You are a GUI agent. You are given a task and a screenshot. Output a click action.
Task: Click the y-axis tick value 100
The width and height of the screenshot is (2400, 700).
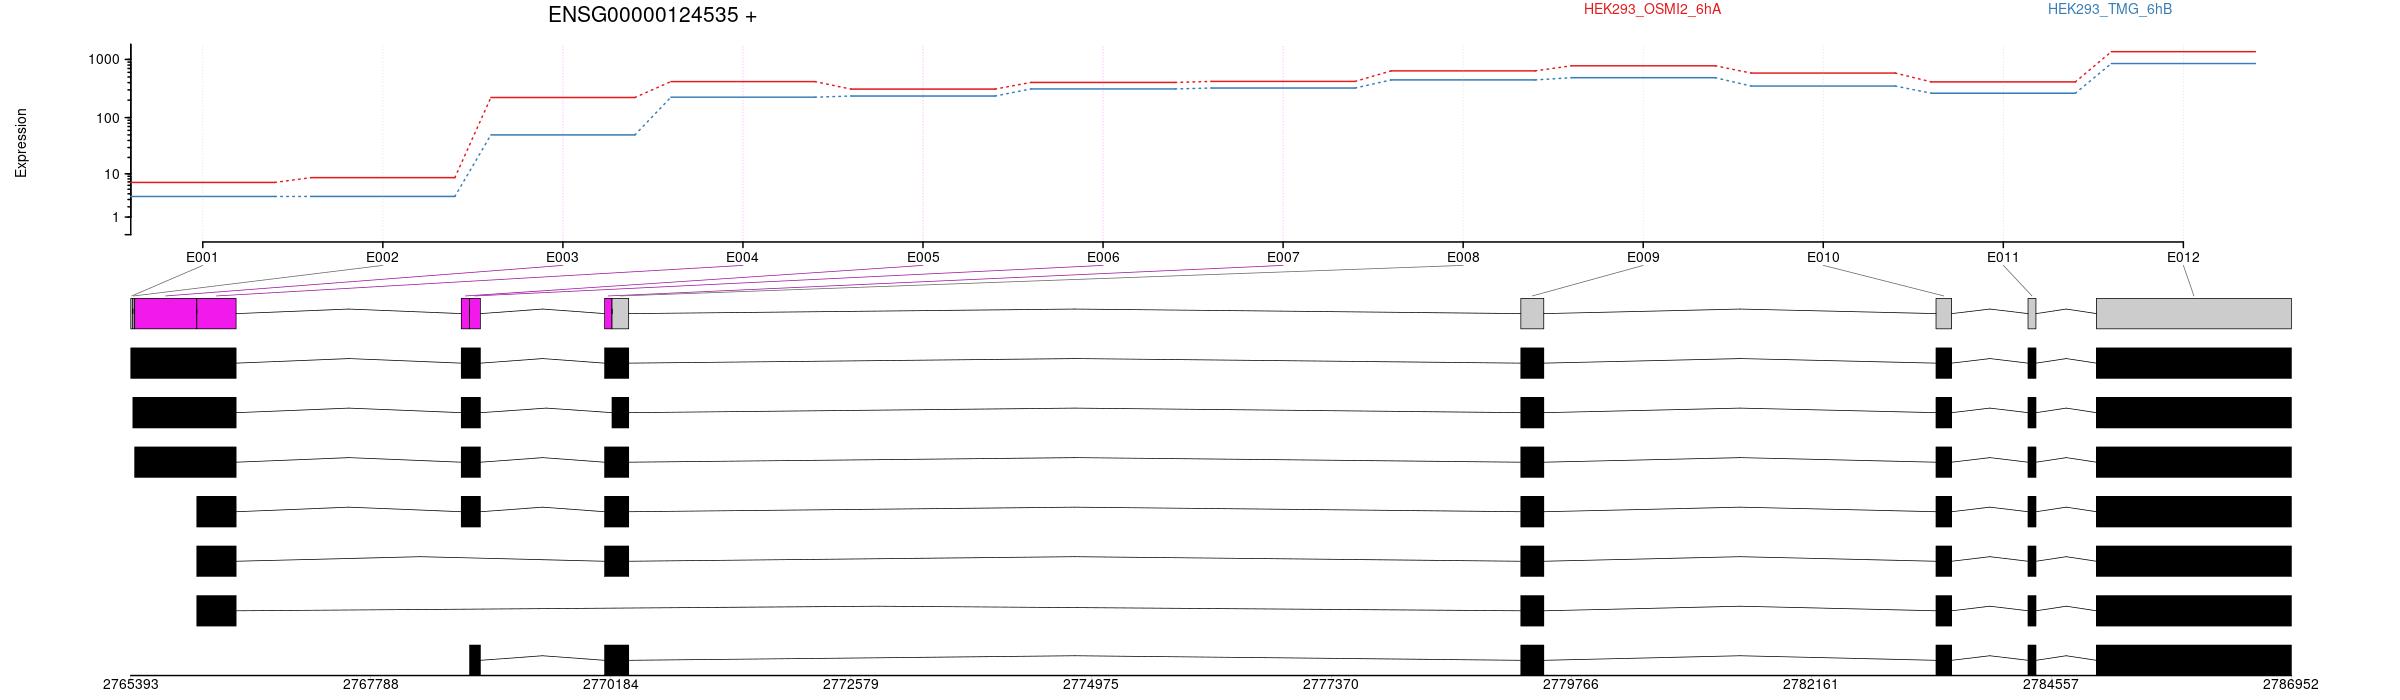[108, 118]
